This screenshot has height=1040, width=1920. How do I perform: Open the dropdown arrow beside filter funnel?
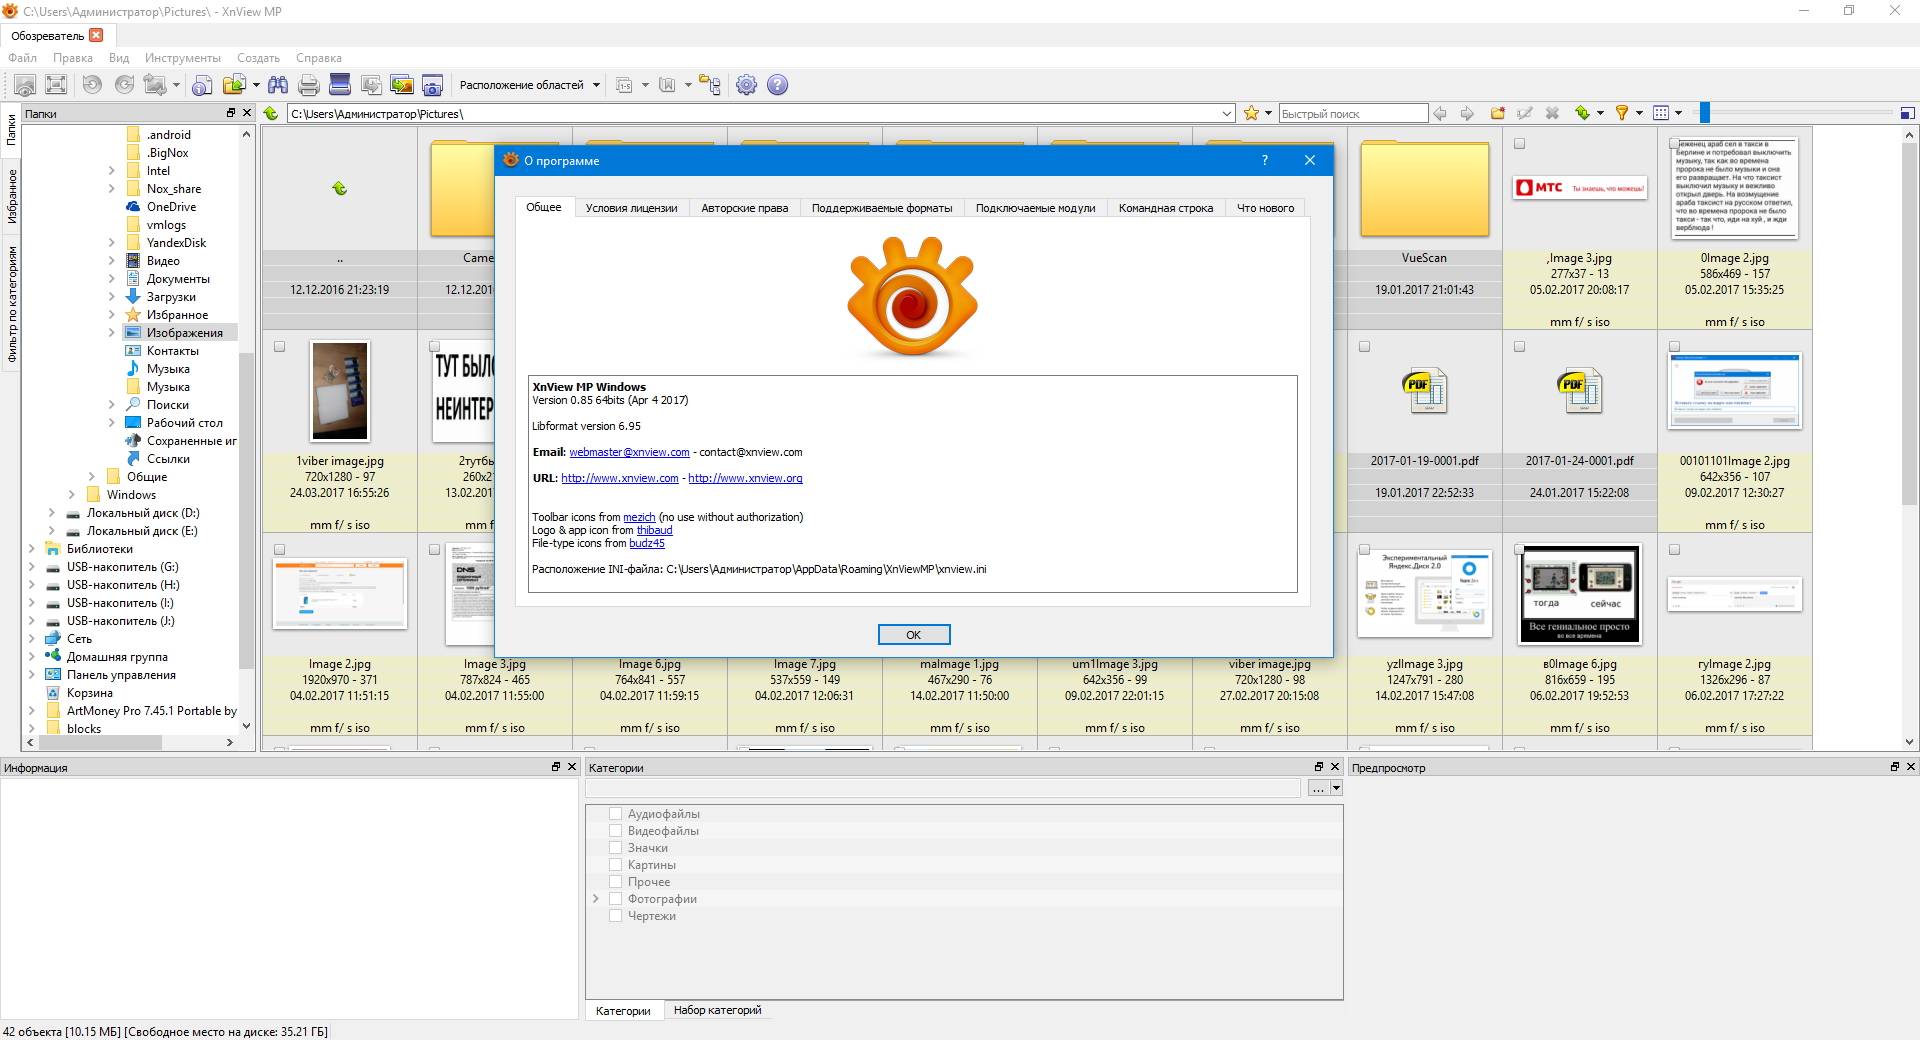(1639, 113)
